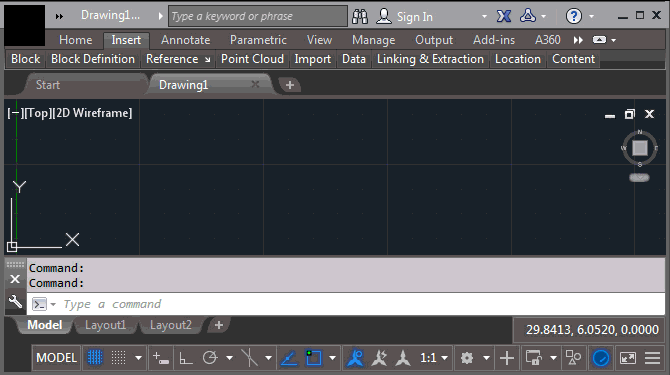Viewport: 670px width, 375px height.
Task: Toggle show annotation objects icon
Action: point(355,357)
